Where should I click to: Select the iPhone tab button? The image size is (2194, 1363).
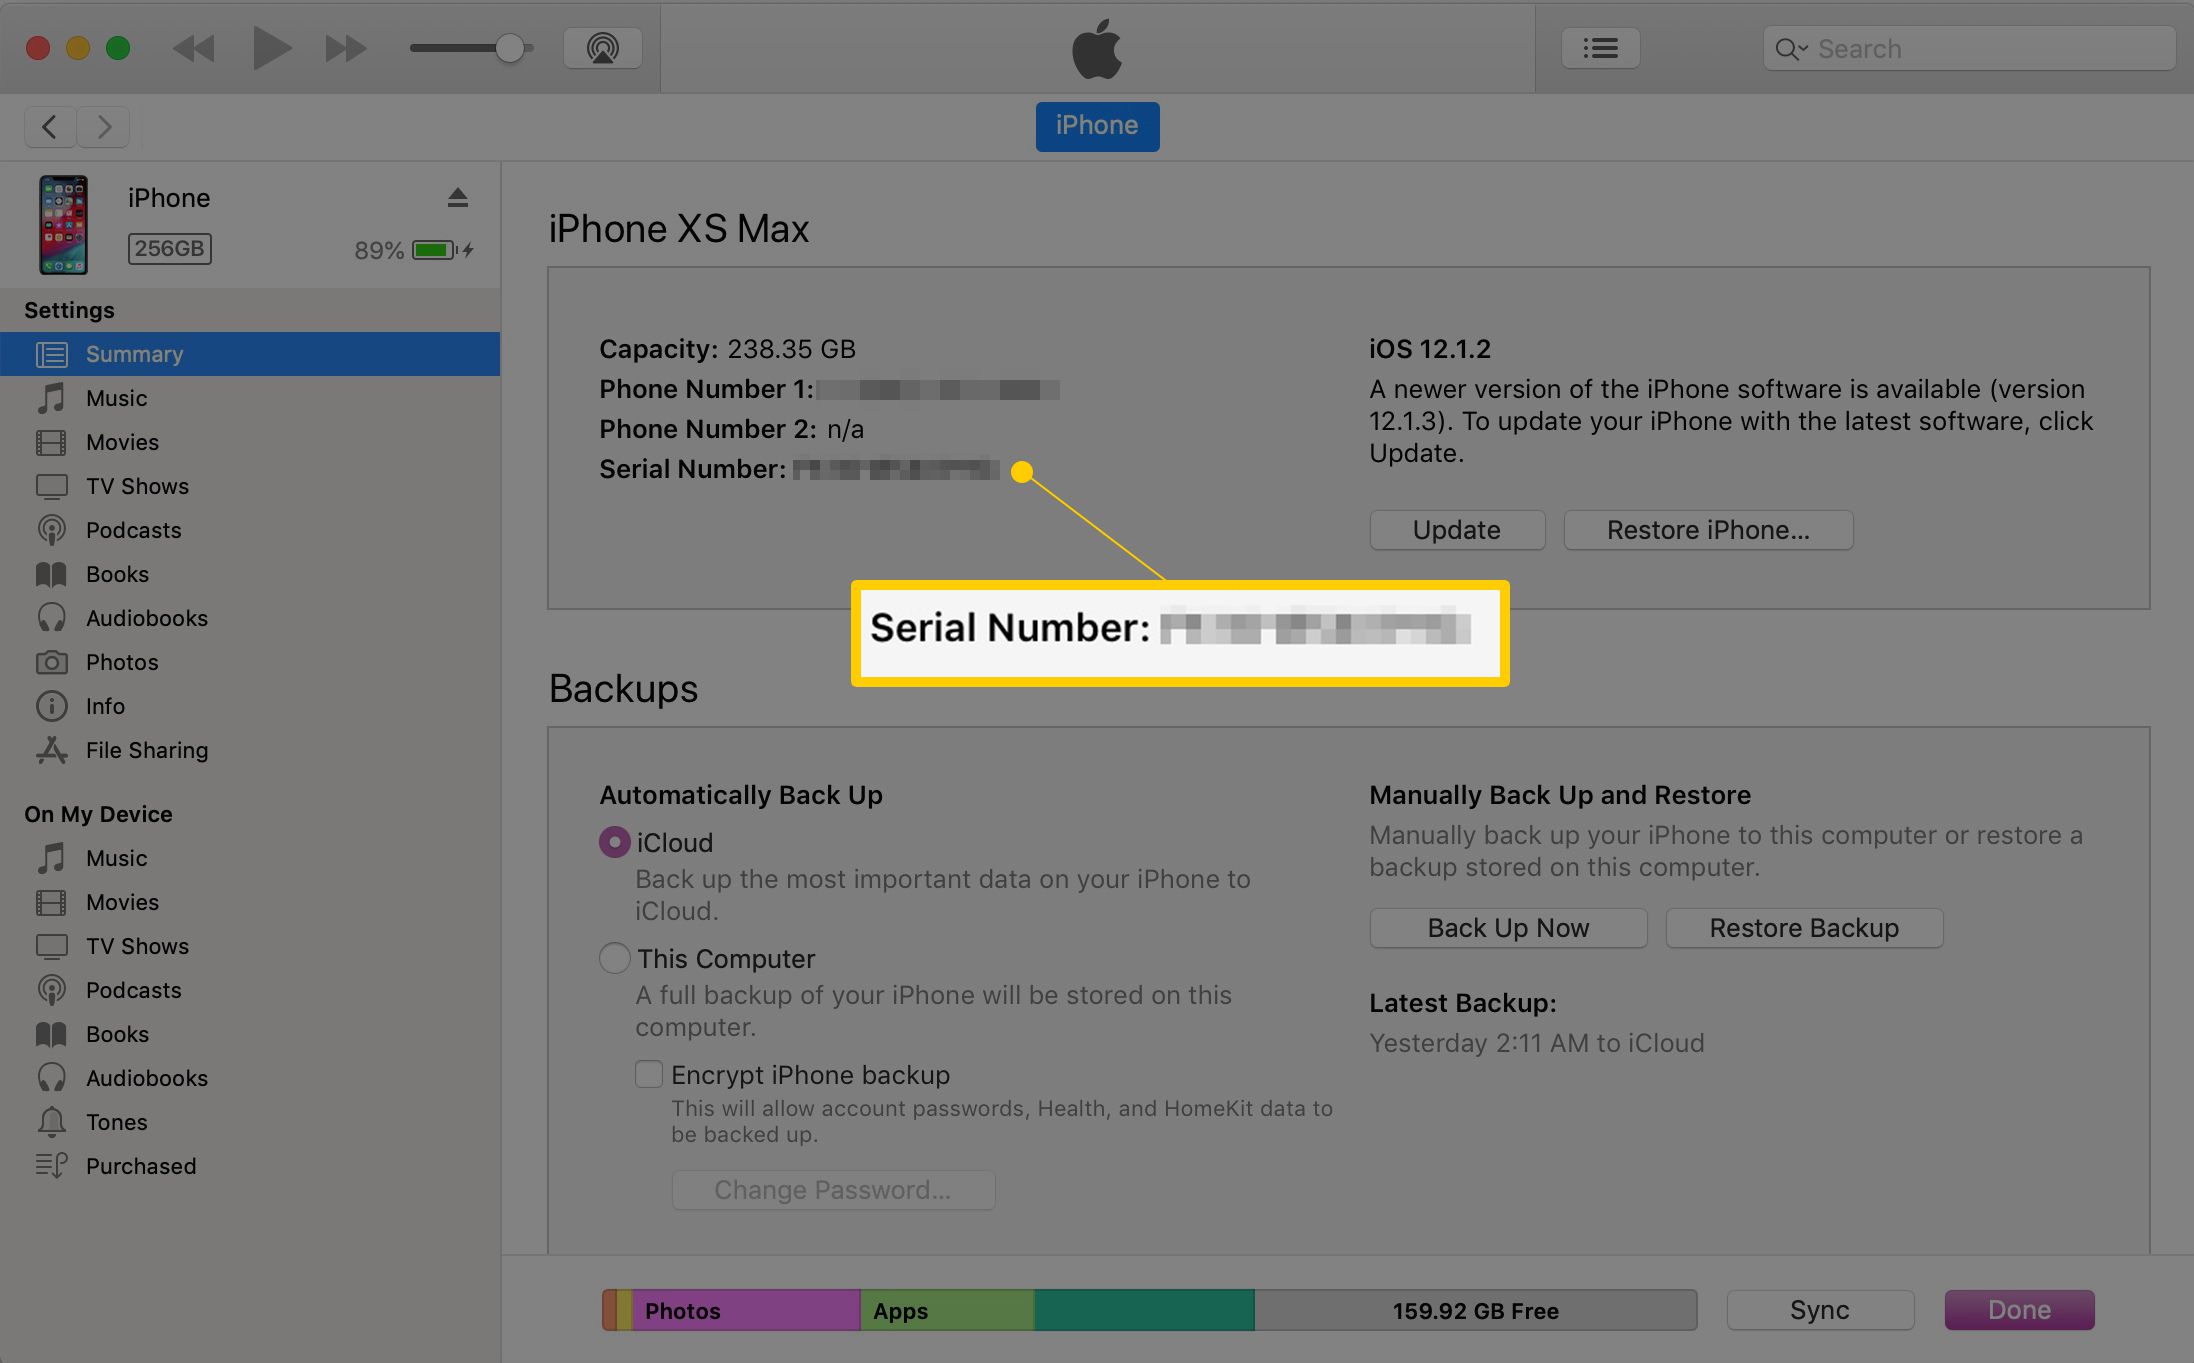pyautogui.click(x=1097, y=126)
